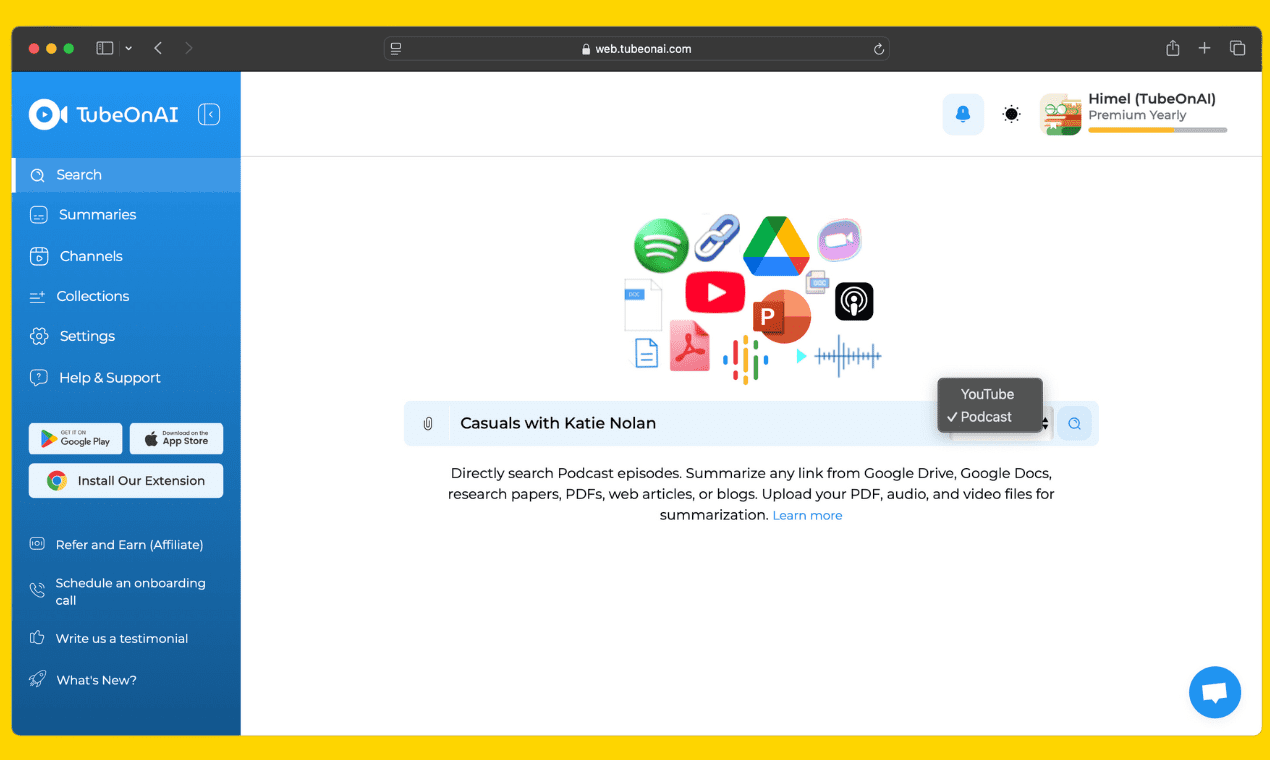
Task: Click the search input with Casuals with Katie Nolan
Action: 695,424
